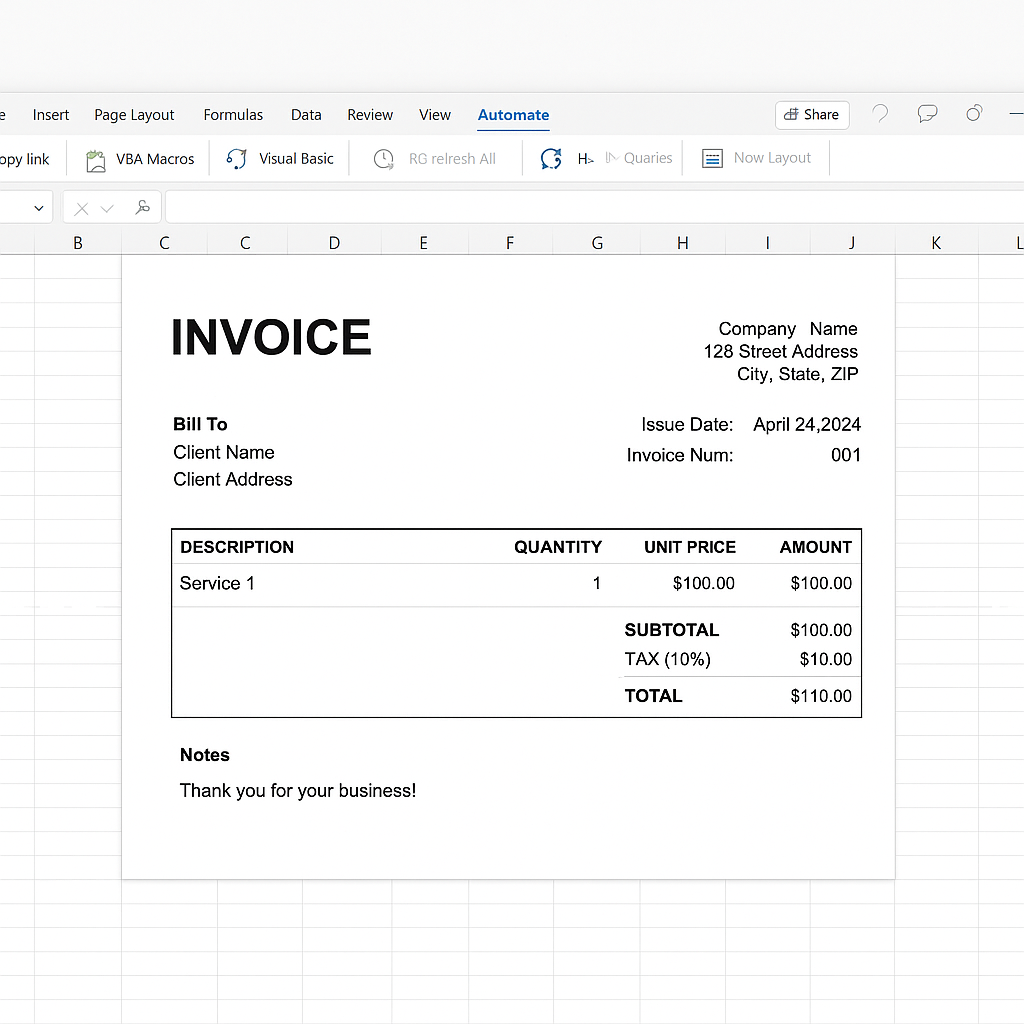The width and height of the screenshot is (1024, 1024).
Task: Click the RG refresh All clock icon
Action: click(x=383, y=159)
